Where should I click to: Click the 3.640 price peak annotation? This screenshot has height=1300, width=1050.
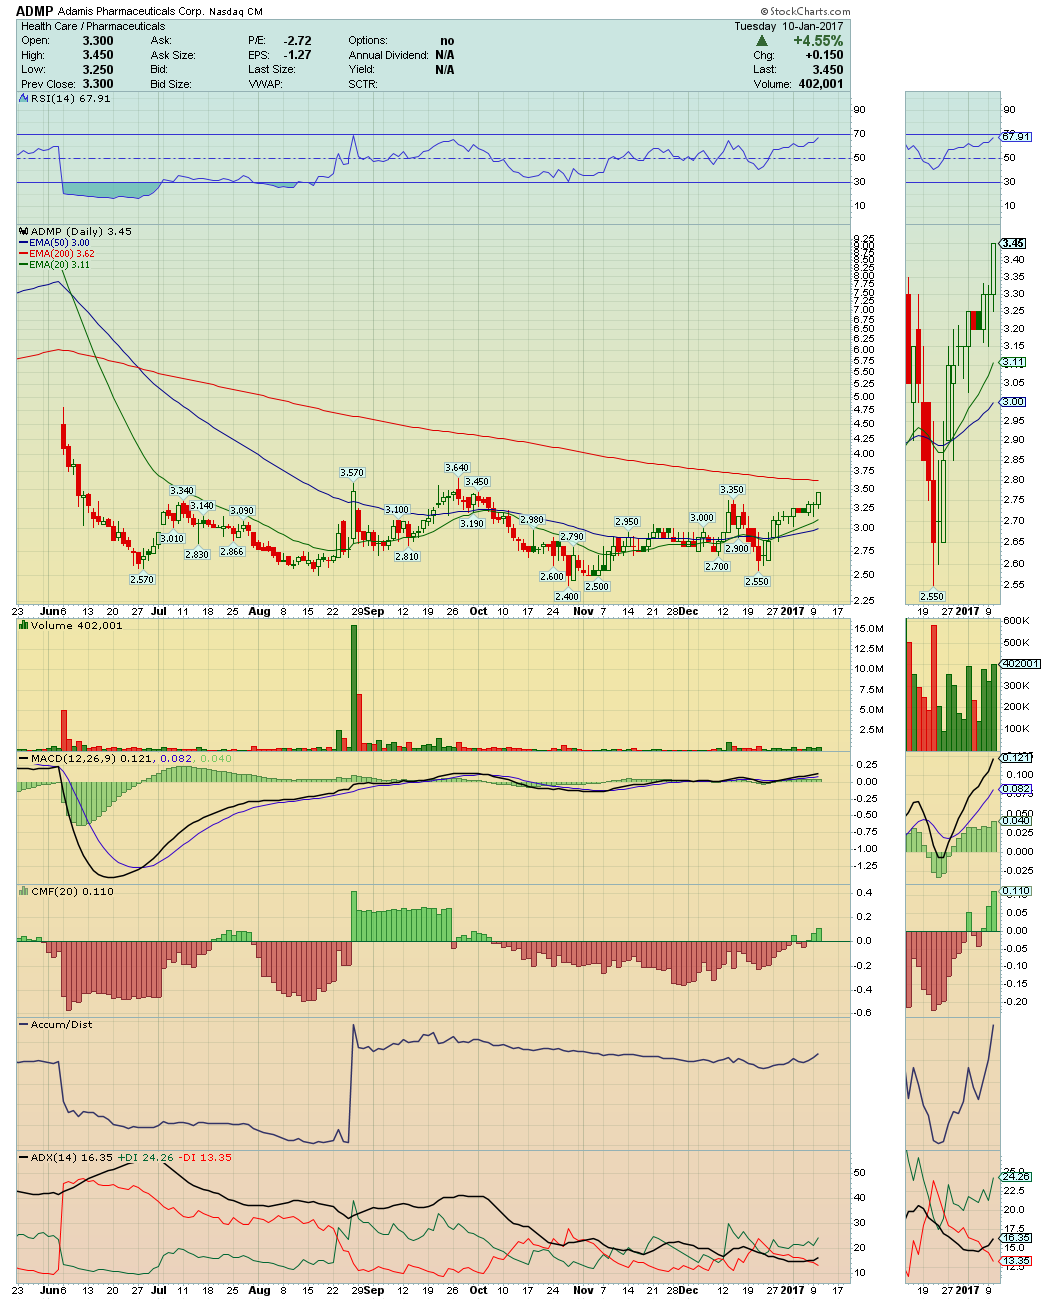[457, 467]
